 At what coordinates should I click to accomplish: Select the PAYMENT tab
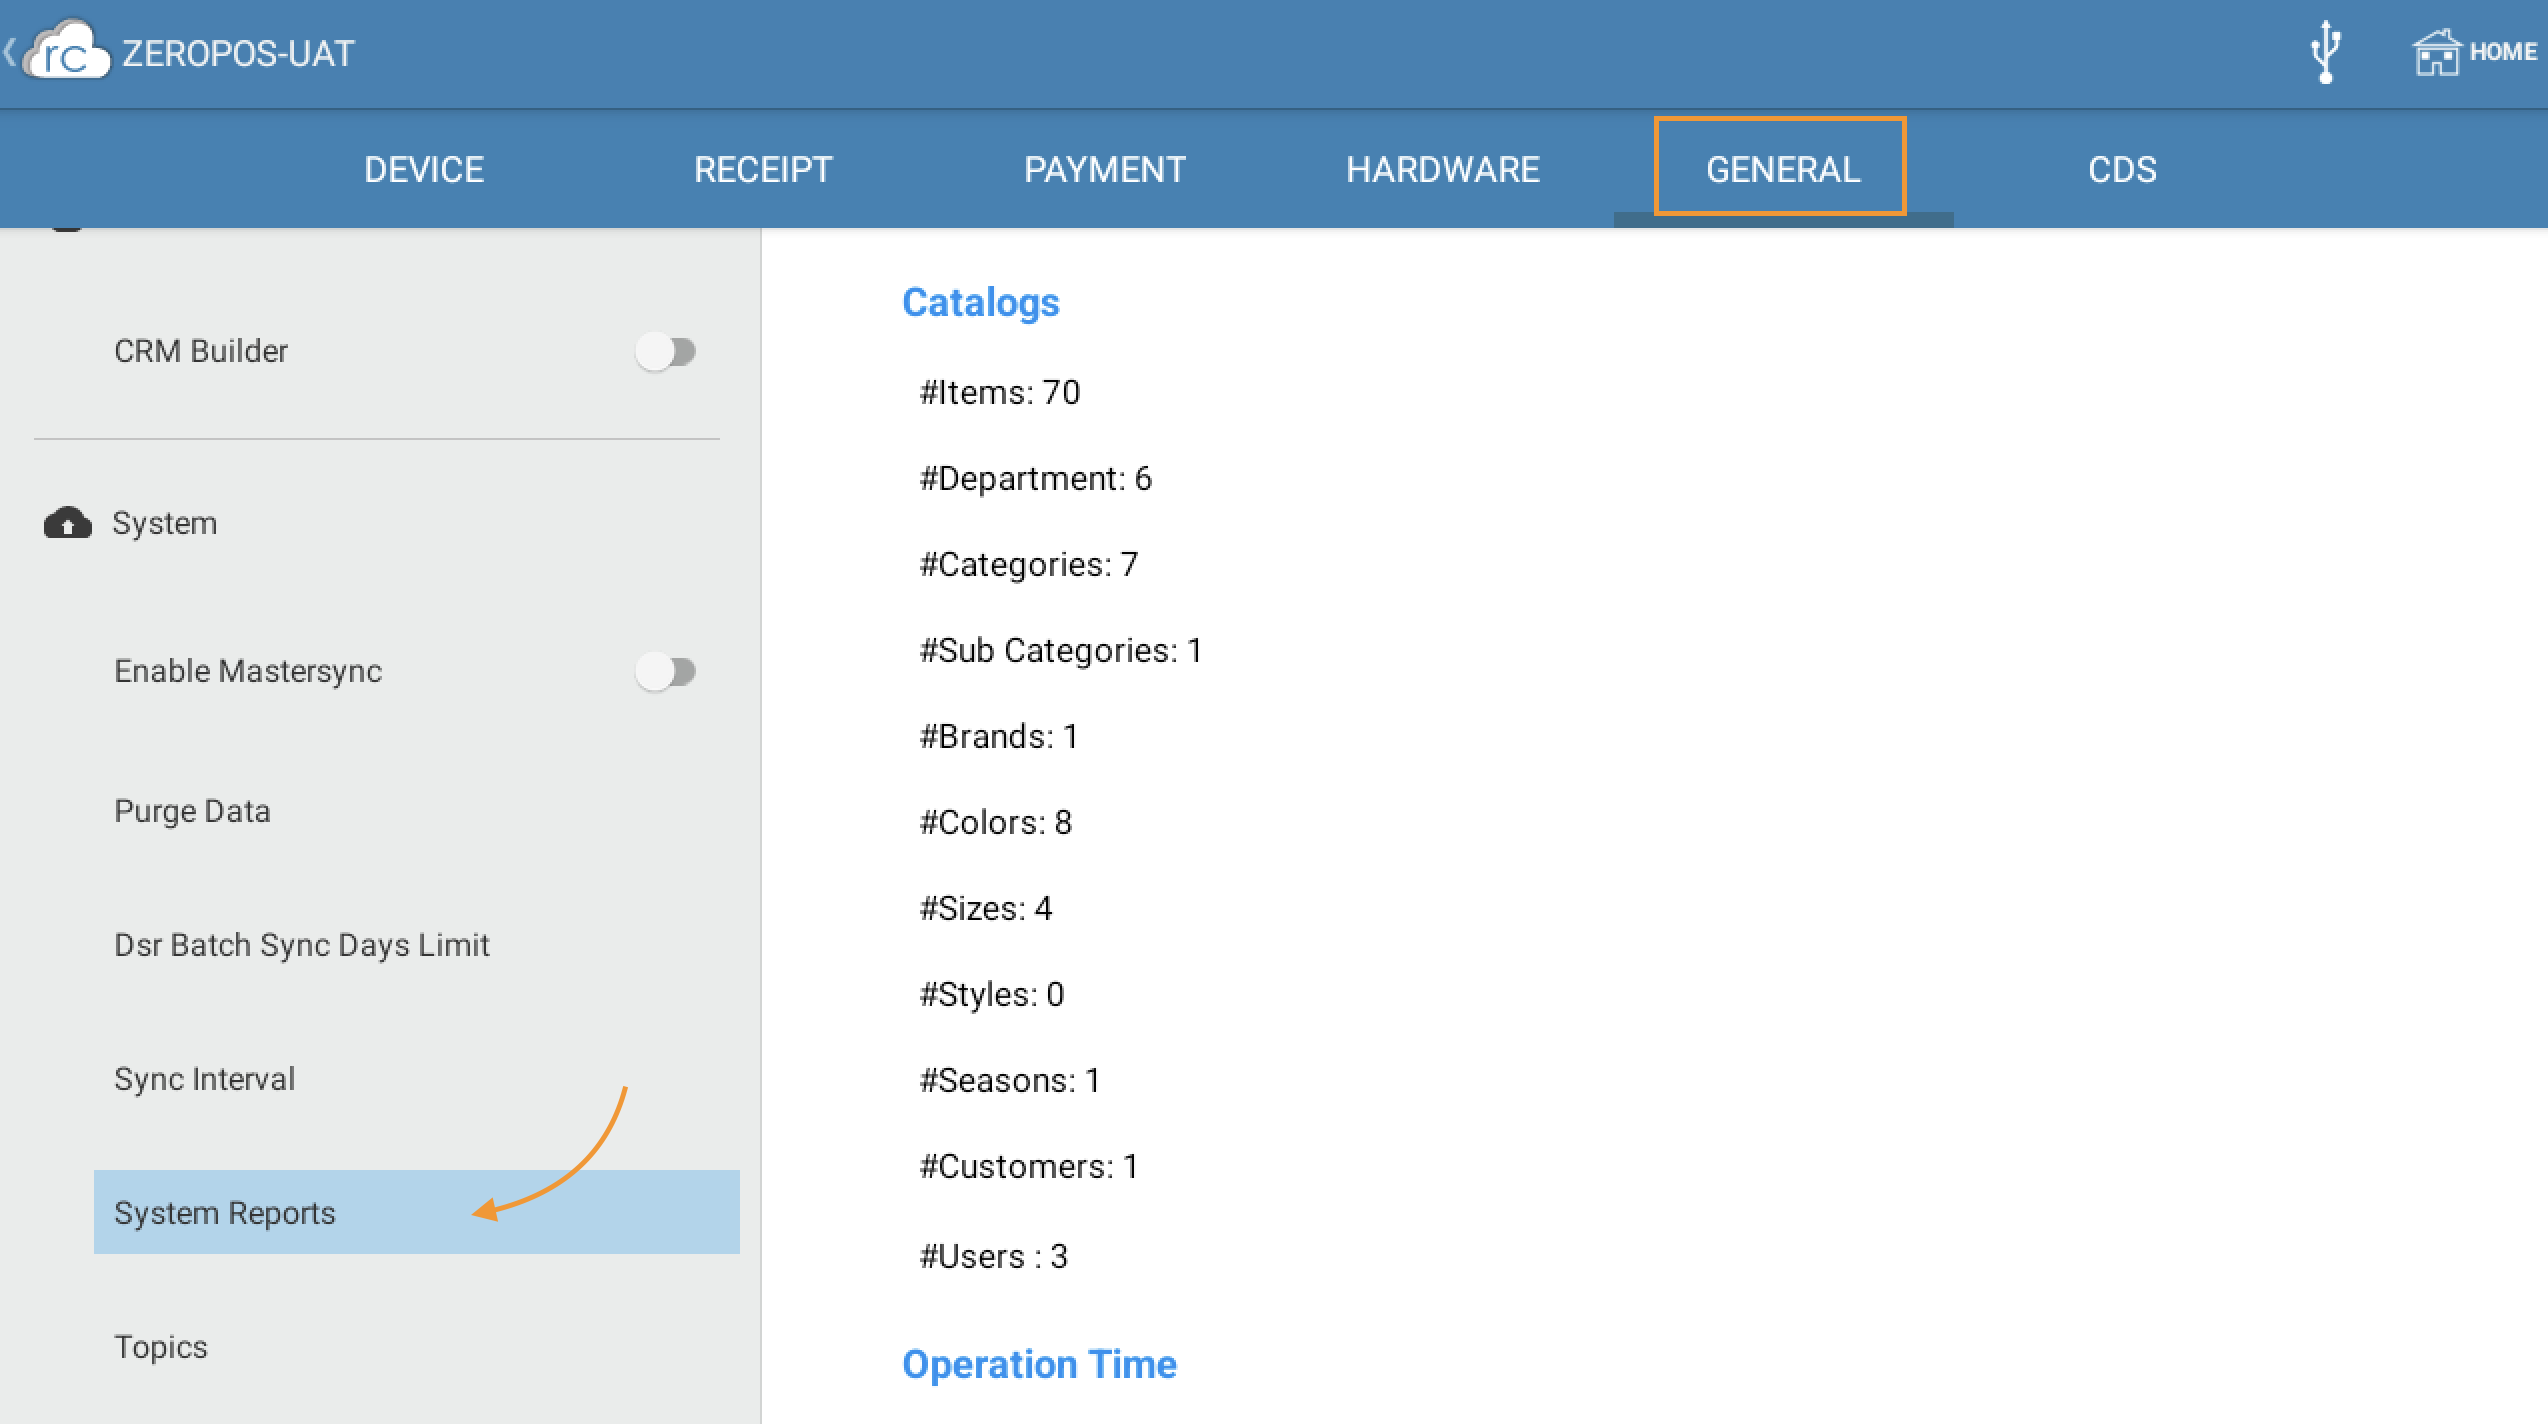coord(1104,169)
